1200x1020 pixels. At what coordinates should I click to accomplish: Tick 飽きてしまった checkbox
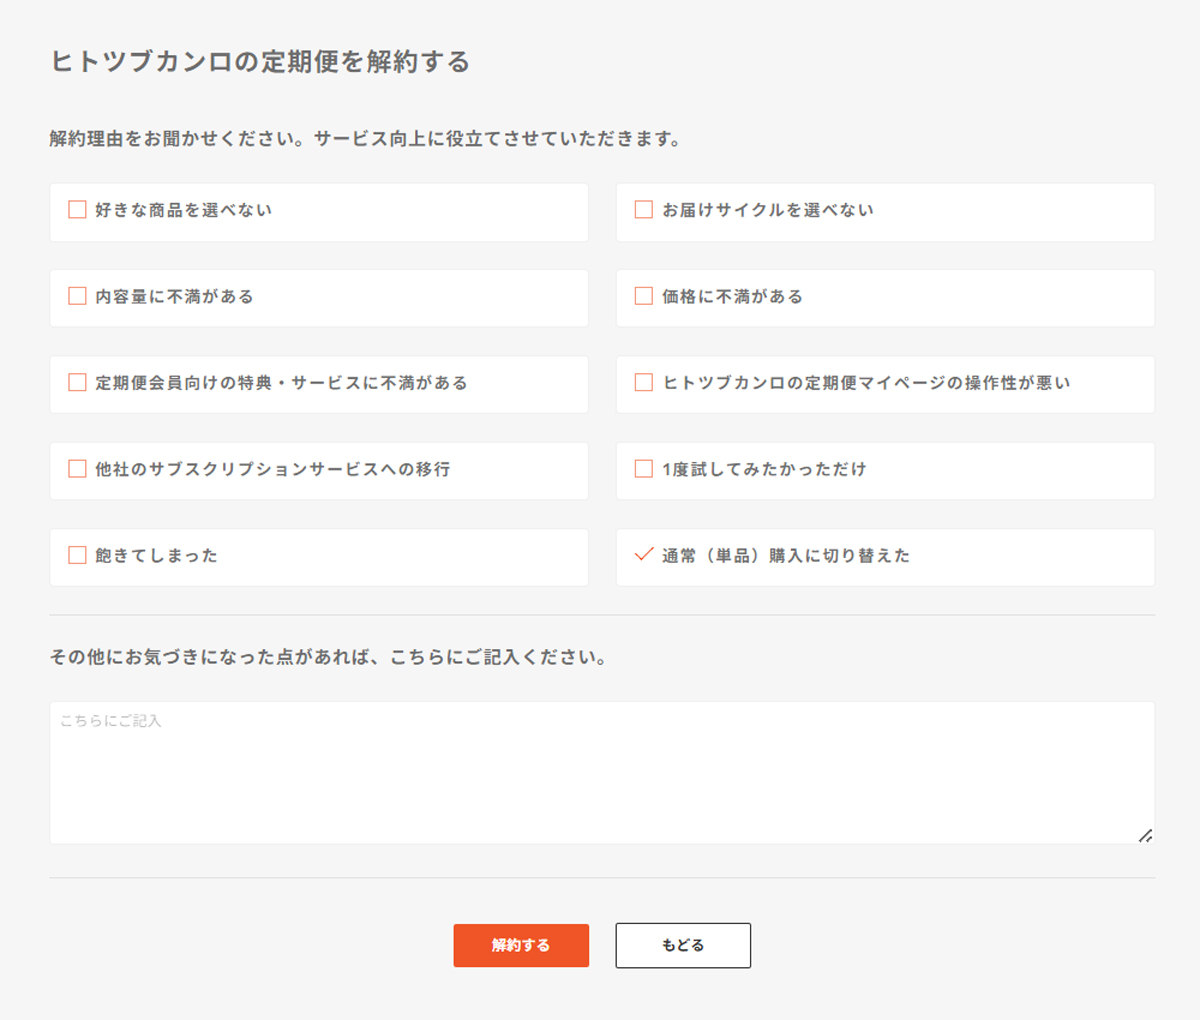pos(77,555)
